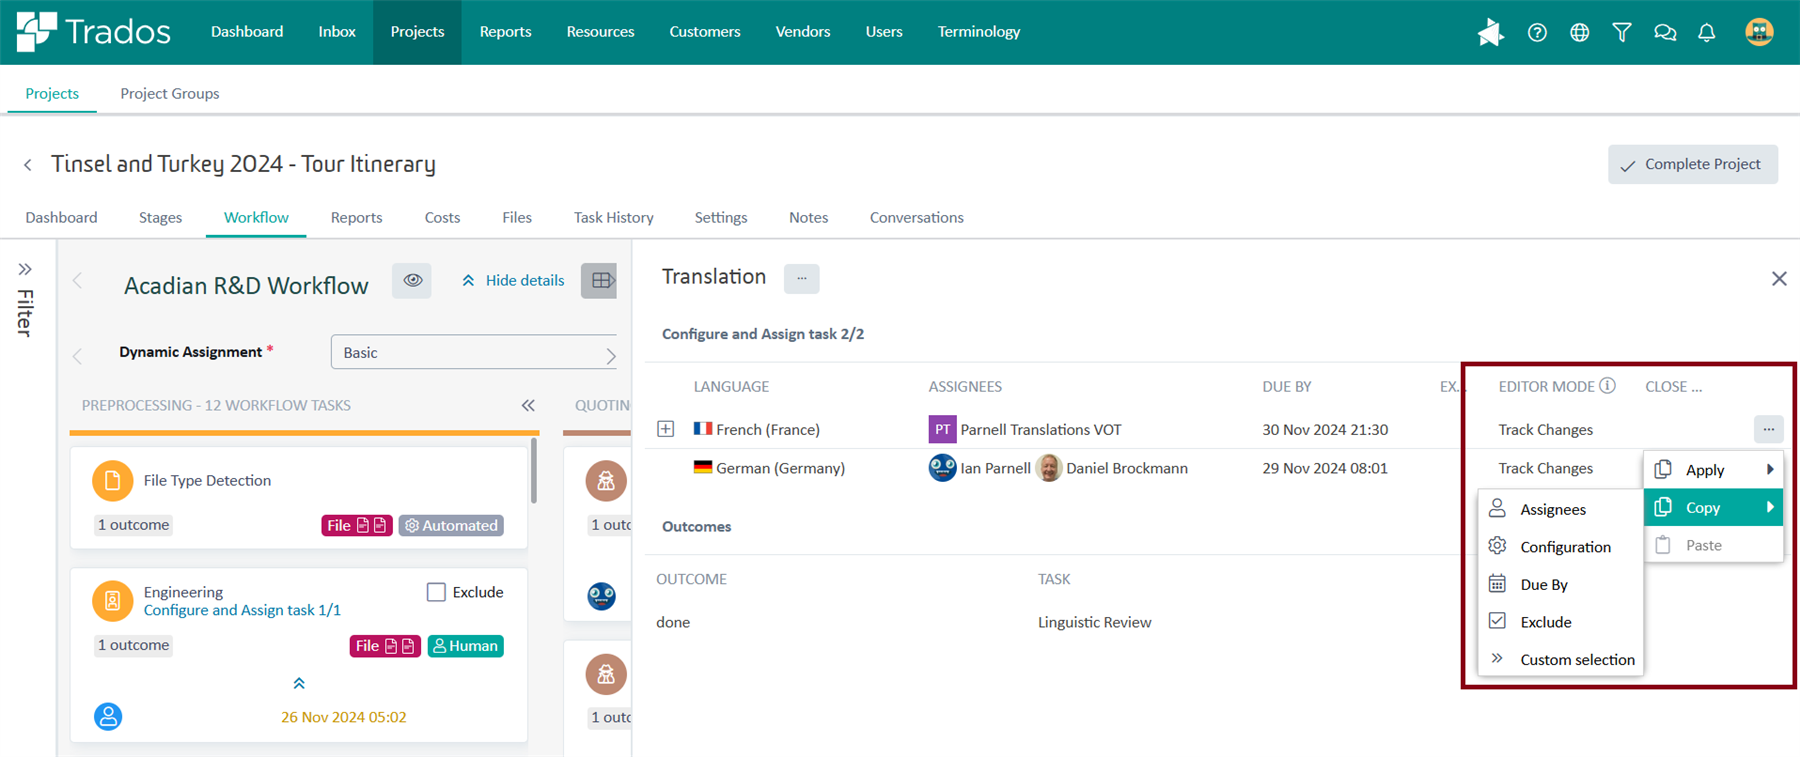This screenshot has width=1800, height=757.
Task: Open the Vendors navigation item
Action: pyautogui.click(x=803, y=32)
